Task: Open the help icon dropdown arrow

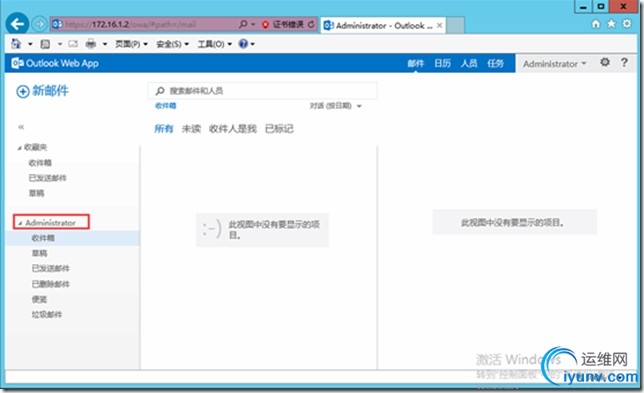Action: tap(253, 44)
